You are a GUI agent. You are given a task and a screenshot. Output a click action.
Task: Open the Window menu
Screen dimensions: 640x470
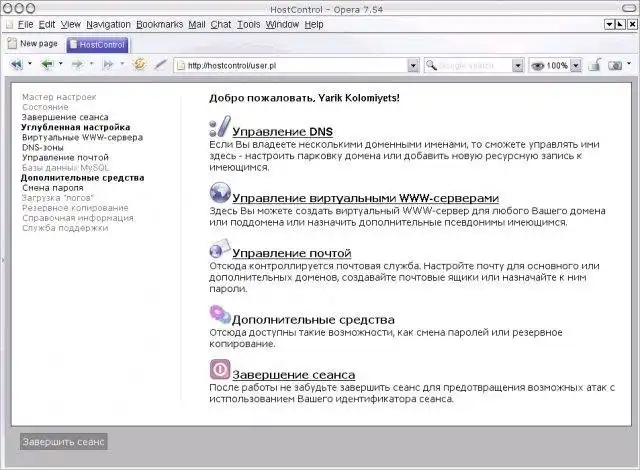[282, 24]
